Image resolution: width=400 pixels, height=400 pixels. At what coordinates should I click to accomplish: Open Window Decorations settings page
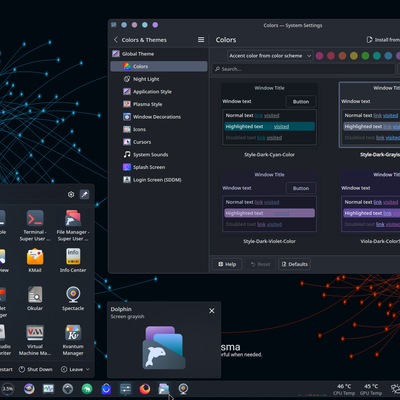click(x=159, y=117)
